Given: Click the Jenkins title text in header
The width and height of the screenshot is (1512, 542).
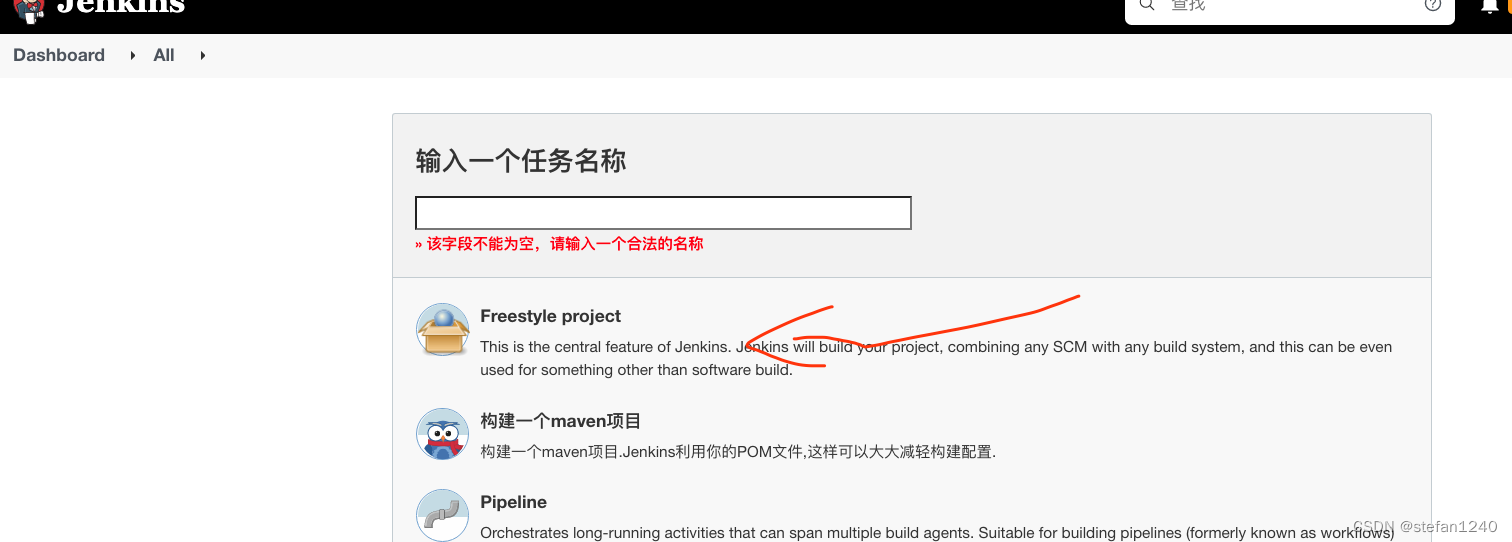Looking at the screenshot, I should pyautogui.click(x=121, y=6).
